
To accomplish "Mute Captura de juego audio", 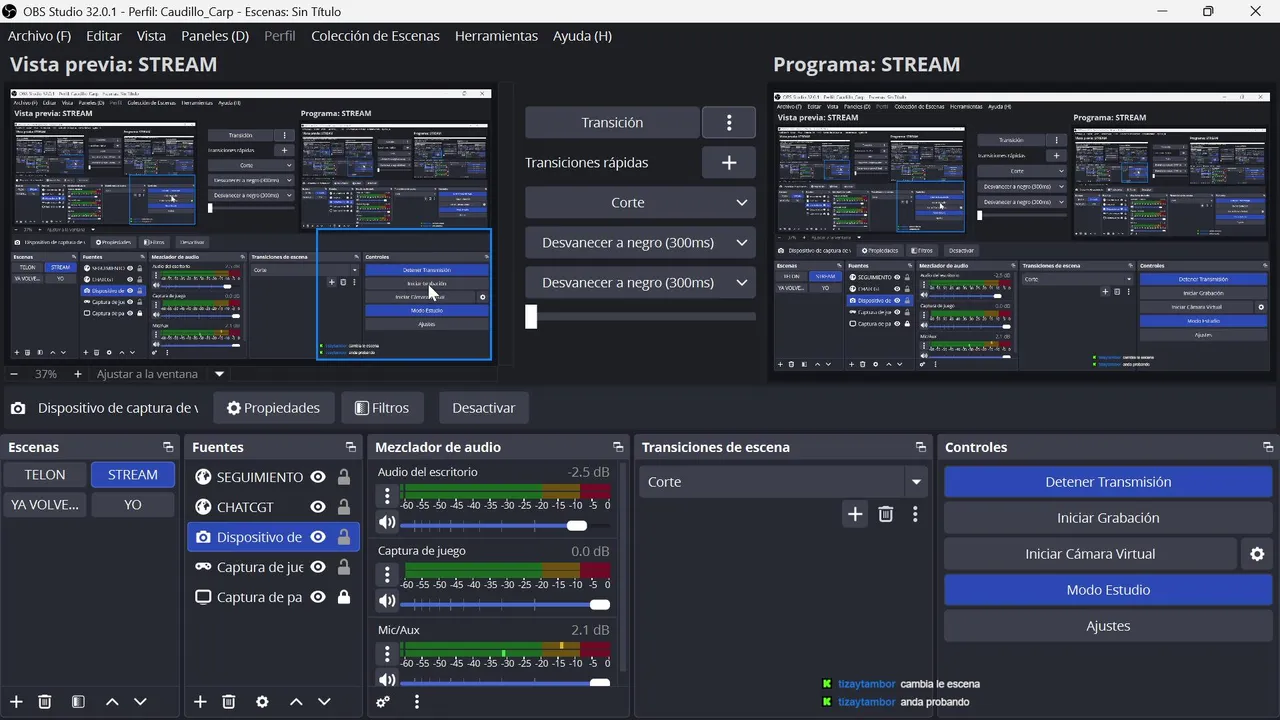I will tap(387, 601).
